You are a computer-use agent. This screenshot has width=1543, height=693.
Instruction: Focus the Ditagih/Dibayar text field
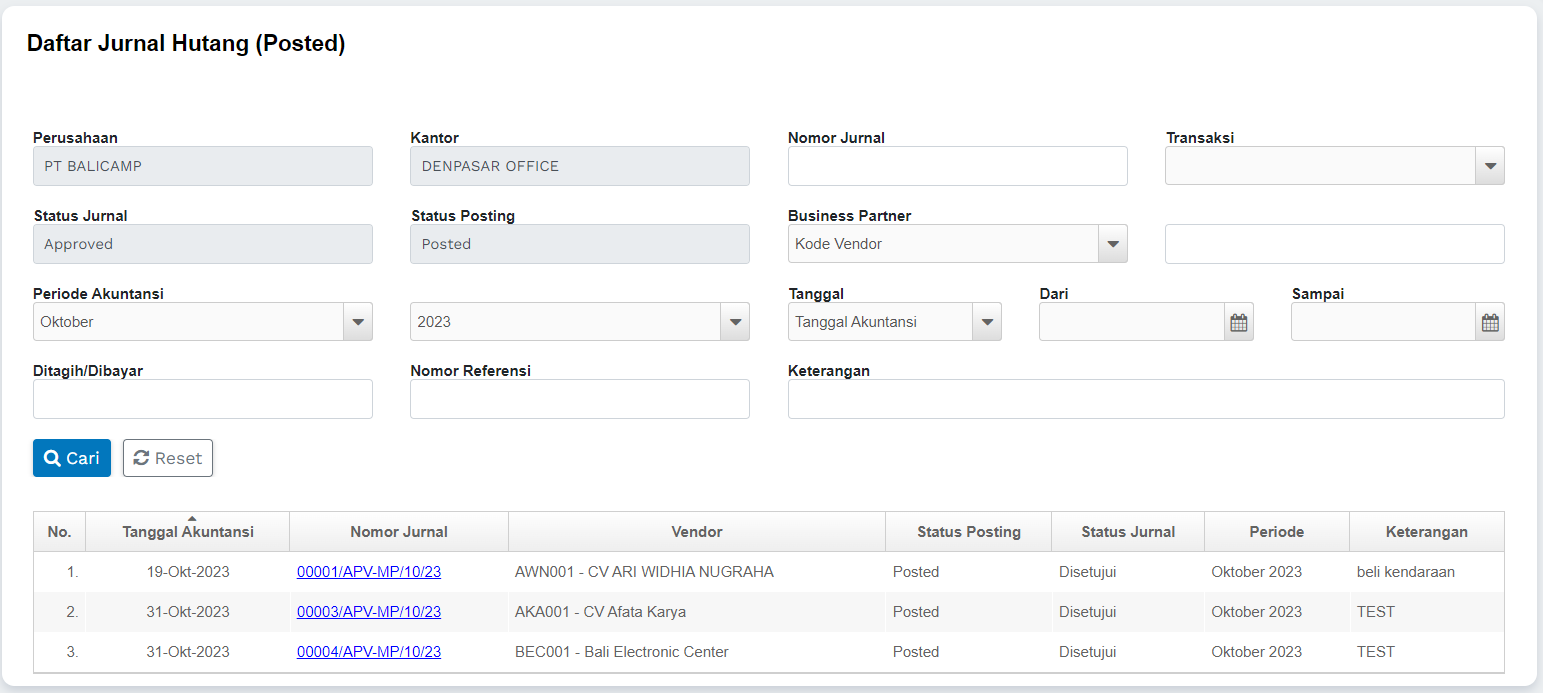click(203, 399)
